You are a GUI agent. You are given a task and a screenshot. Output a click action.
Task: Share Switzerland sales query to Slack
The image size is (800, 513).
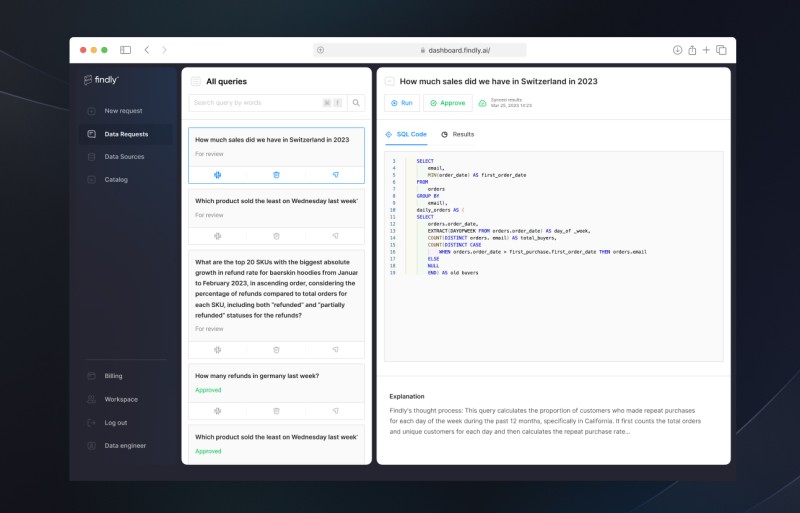coord(217,175)
